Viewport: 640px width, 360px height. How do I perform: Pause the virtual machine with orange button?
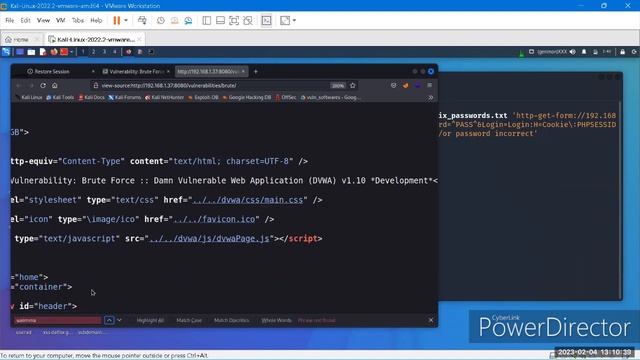pos(117,20)
